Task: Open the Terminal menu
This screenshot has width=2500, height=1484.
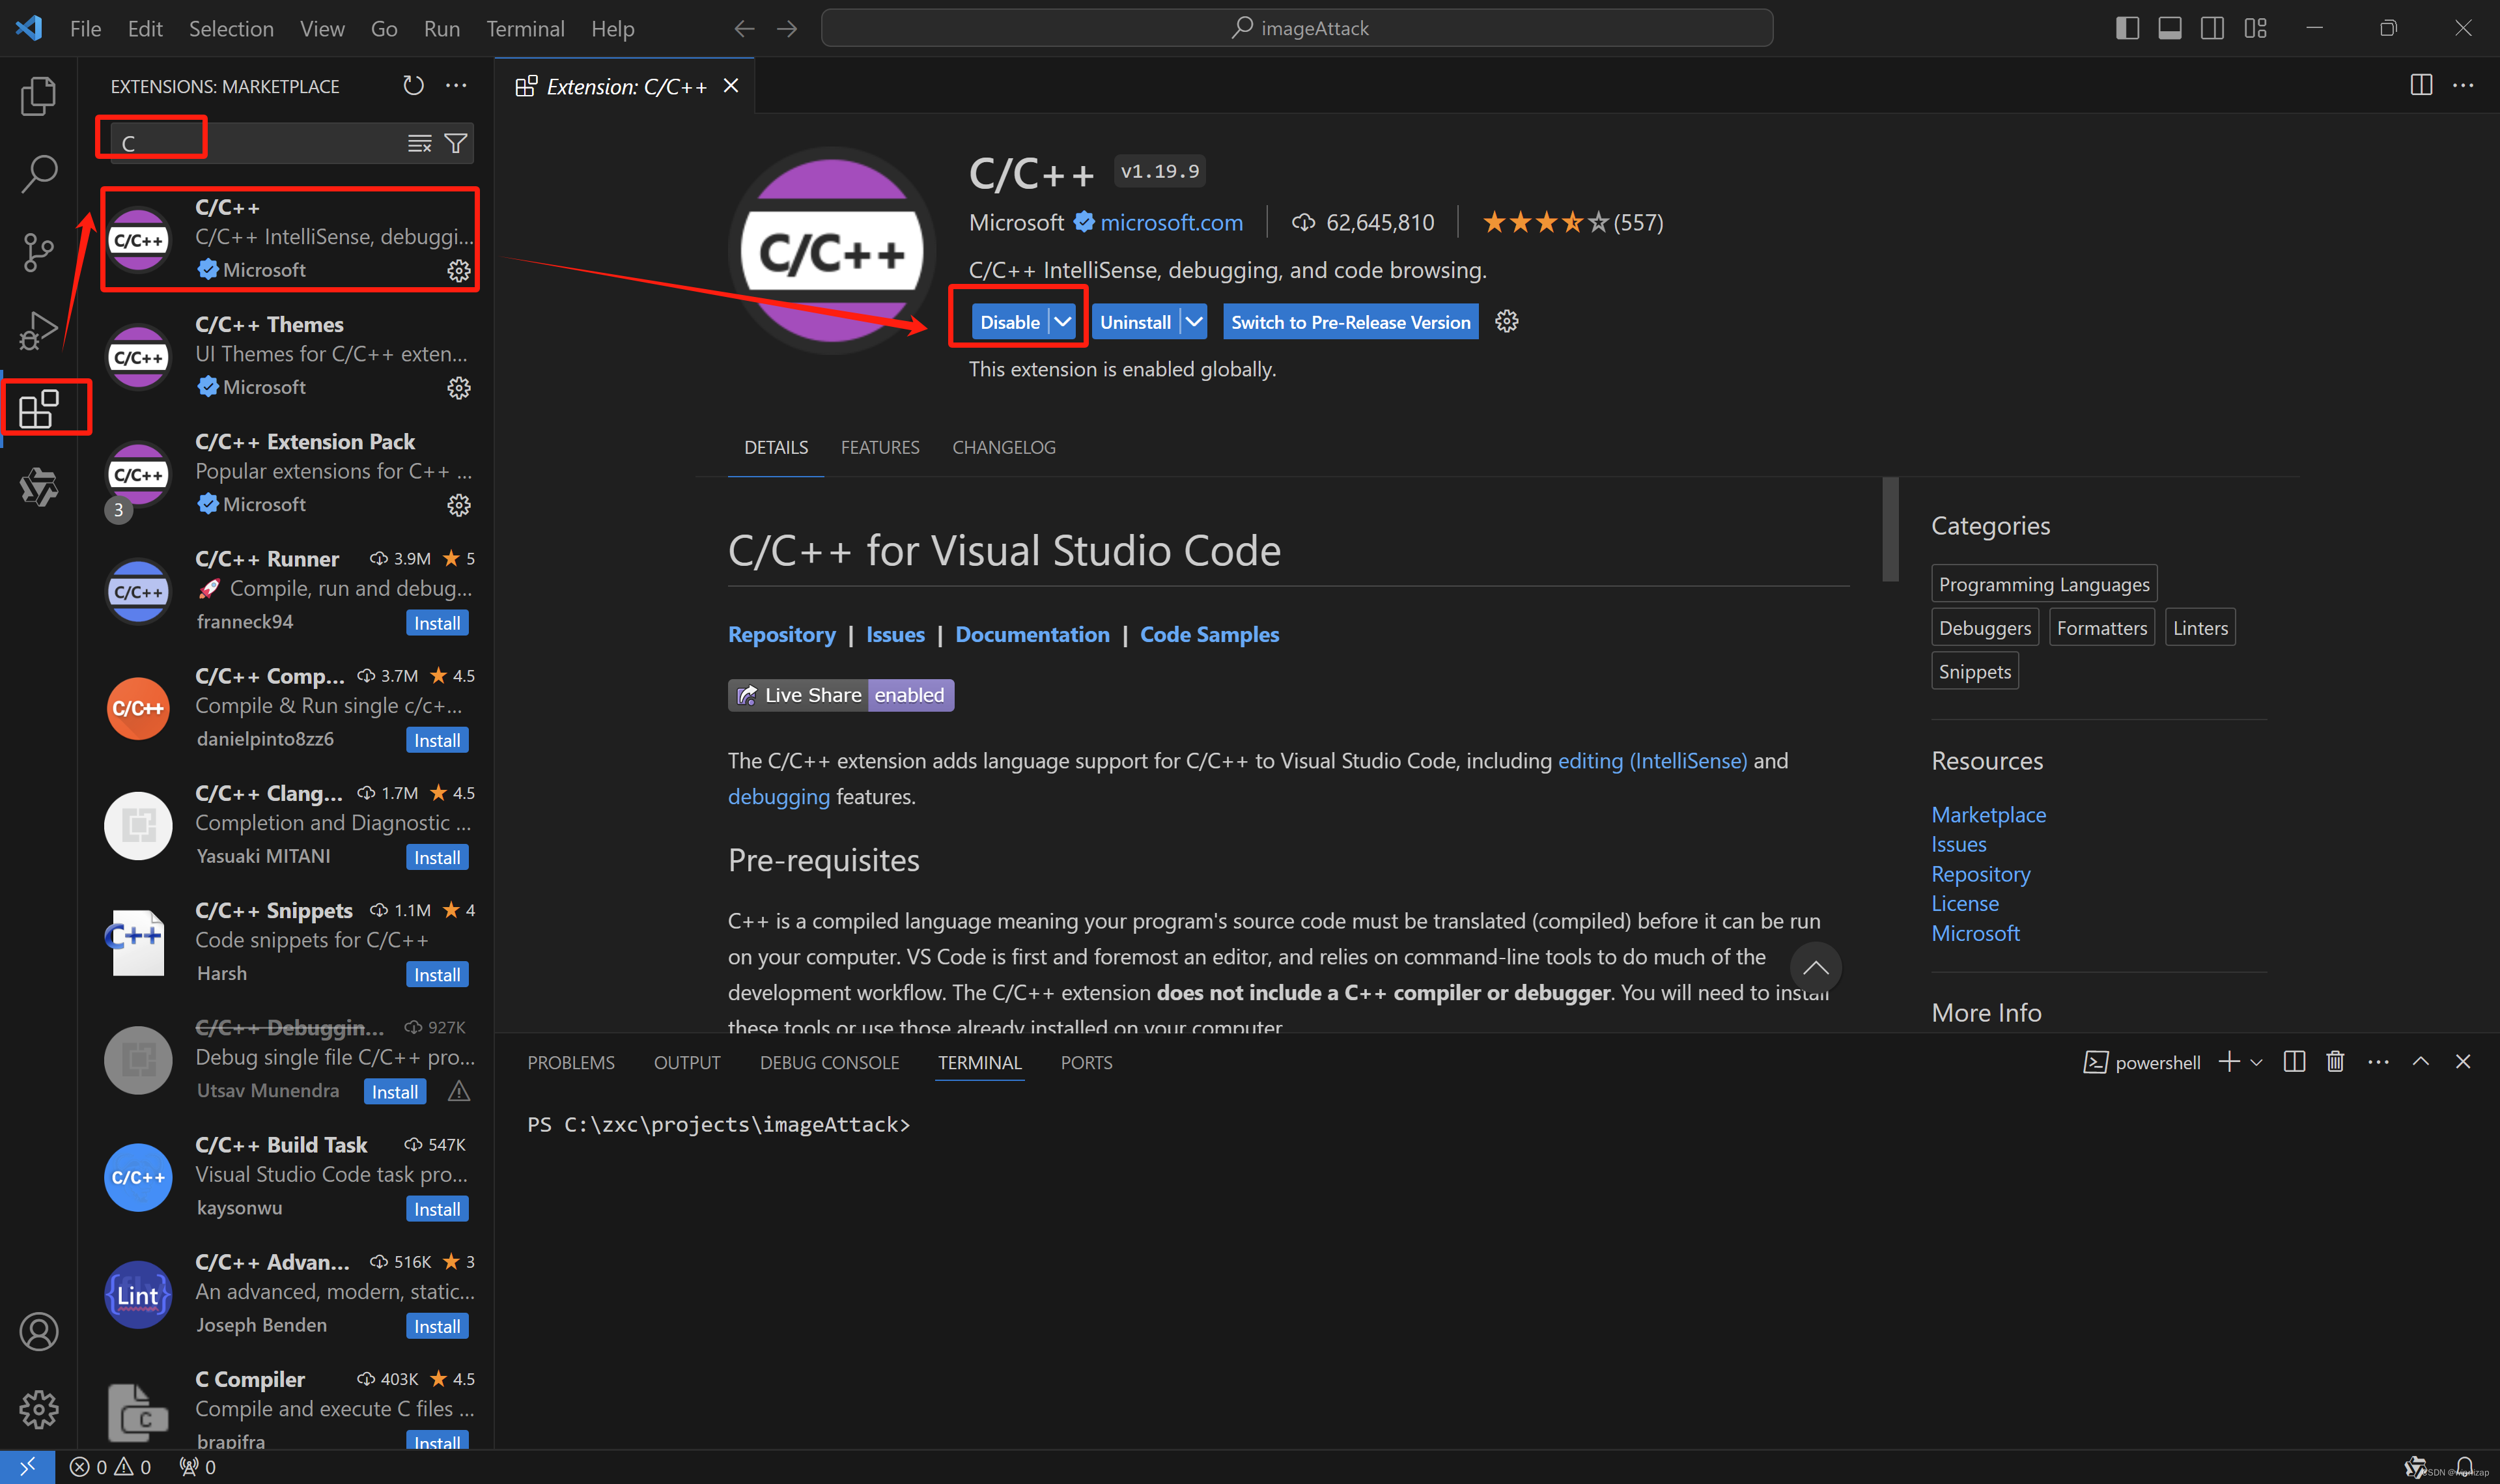Action: (525, 28)
